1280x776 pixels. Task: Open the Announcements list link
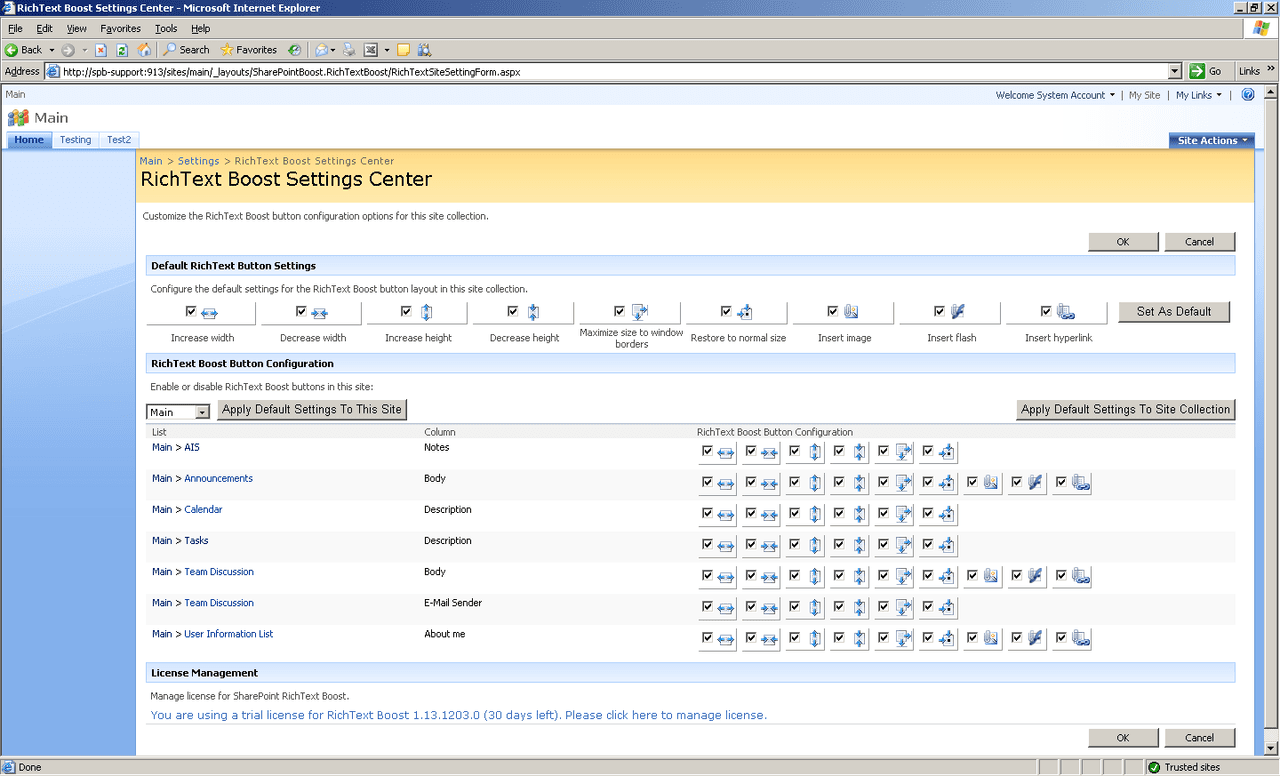(218, 478)
